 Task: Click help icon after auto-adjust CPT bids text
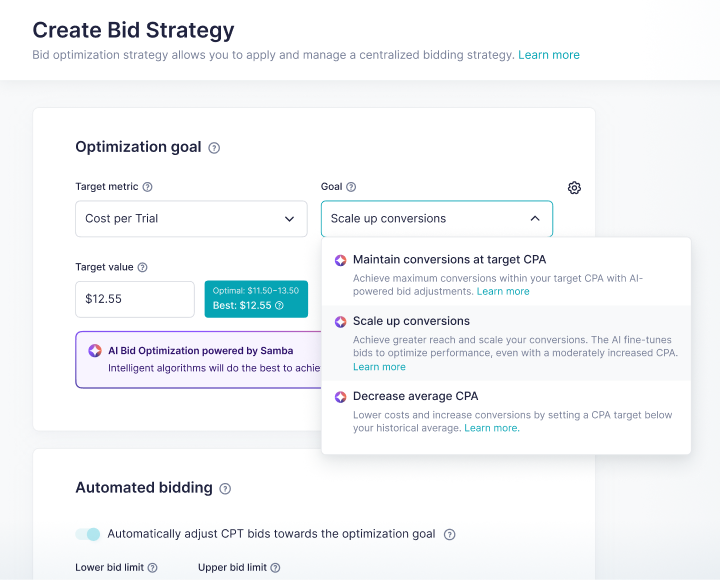point(450,534)
